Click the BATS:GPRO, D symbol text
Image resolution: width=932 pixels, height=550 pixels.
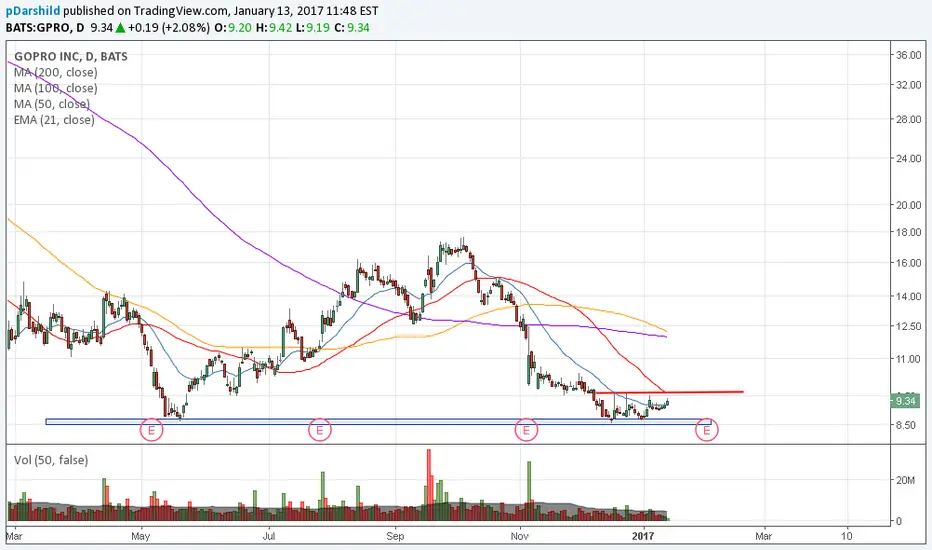click(x=45, y=27)
